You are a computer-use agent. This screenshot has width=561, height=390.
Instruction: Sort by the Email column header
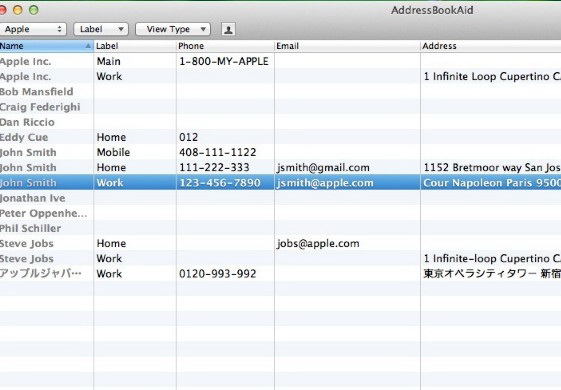(347, 46)
